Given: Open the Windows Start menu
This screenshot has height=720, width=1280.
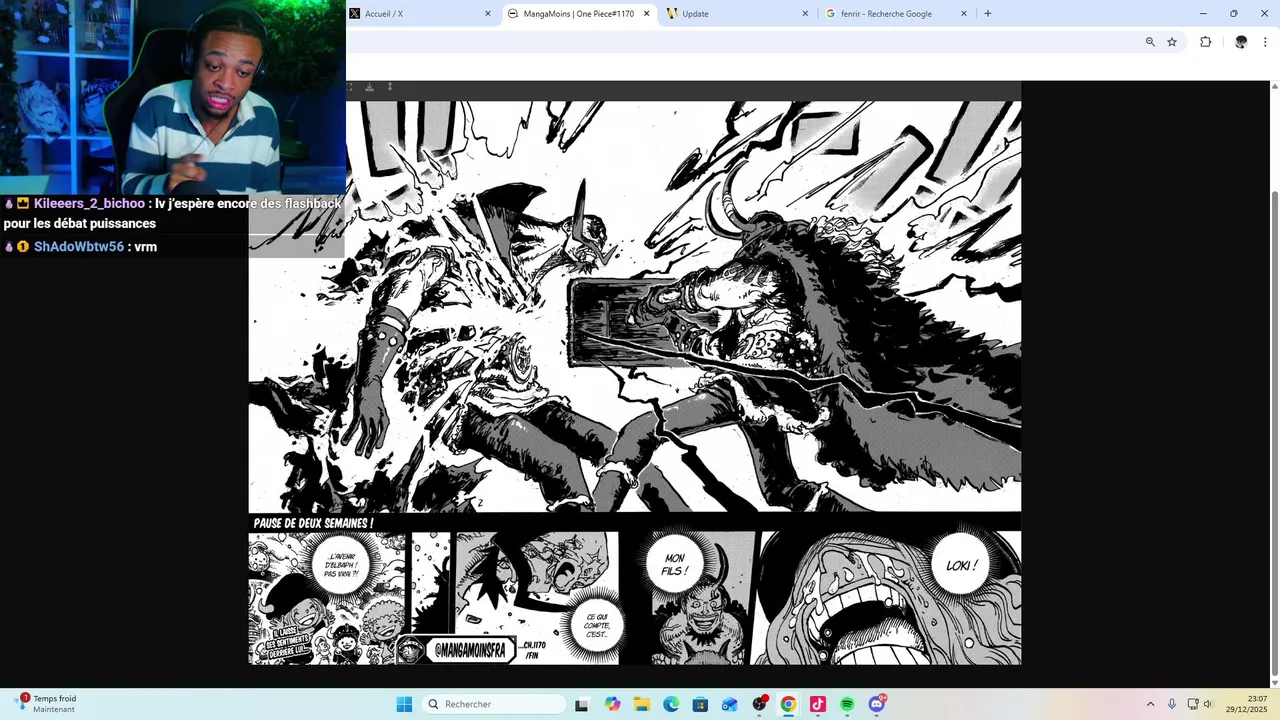Looking at the screenshot, I should [404, 704].
